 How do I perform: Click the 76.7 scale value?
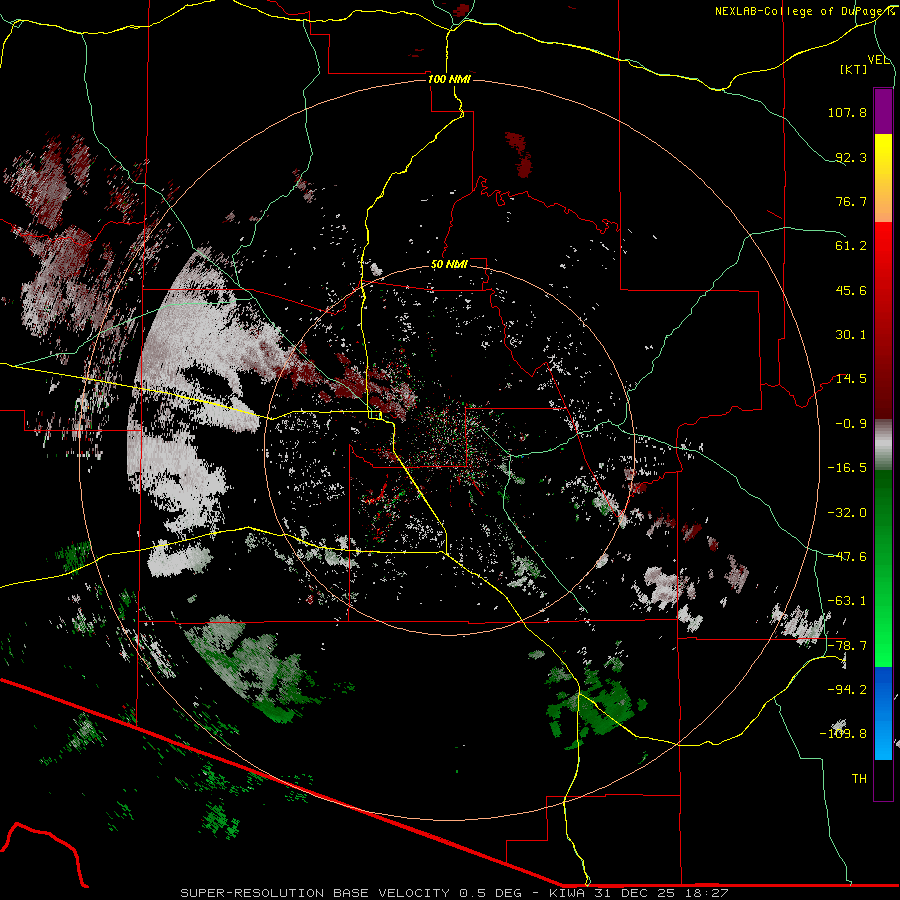click(851, 201)
